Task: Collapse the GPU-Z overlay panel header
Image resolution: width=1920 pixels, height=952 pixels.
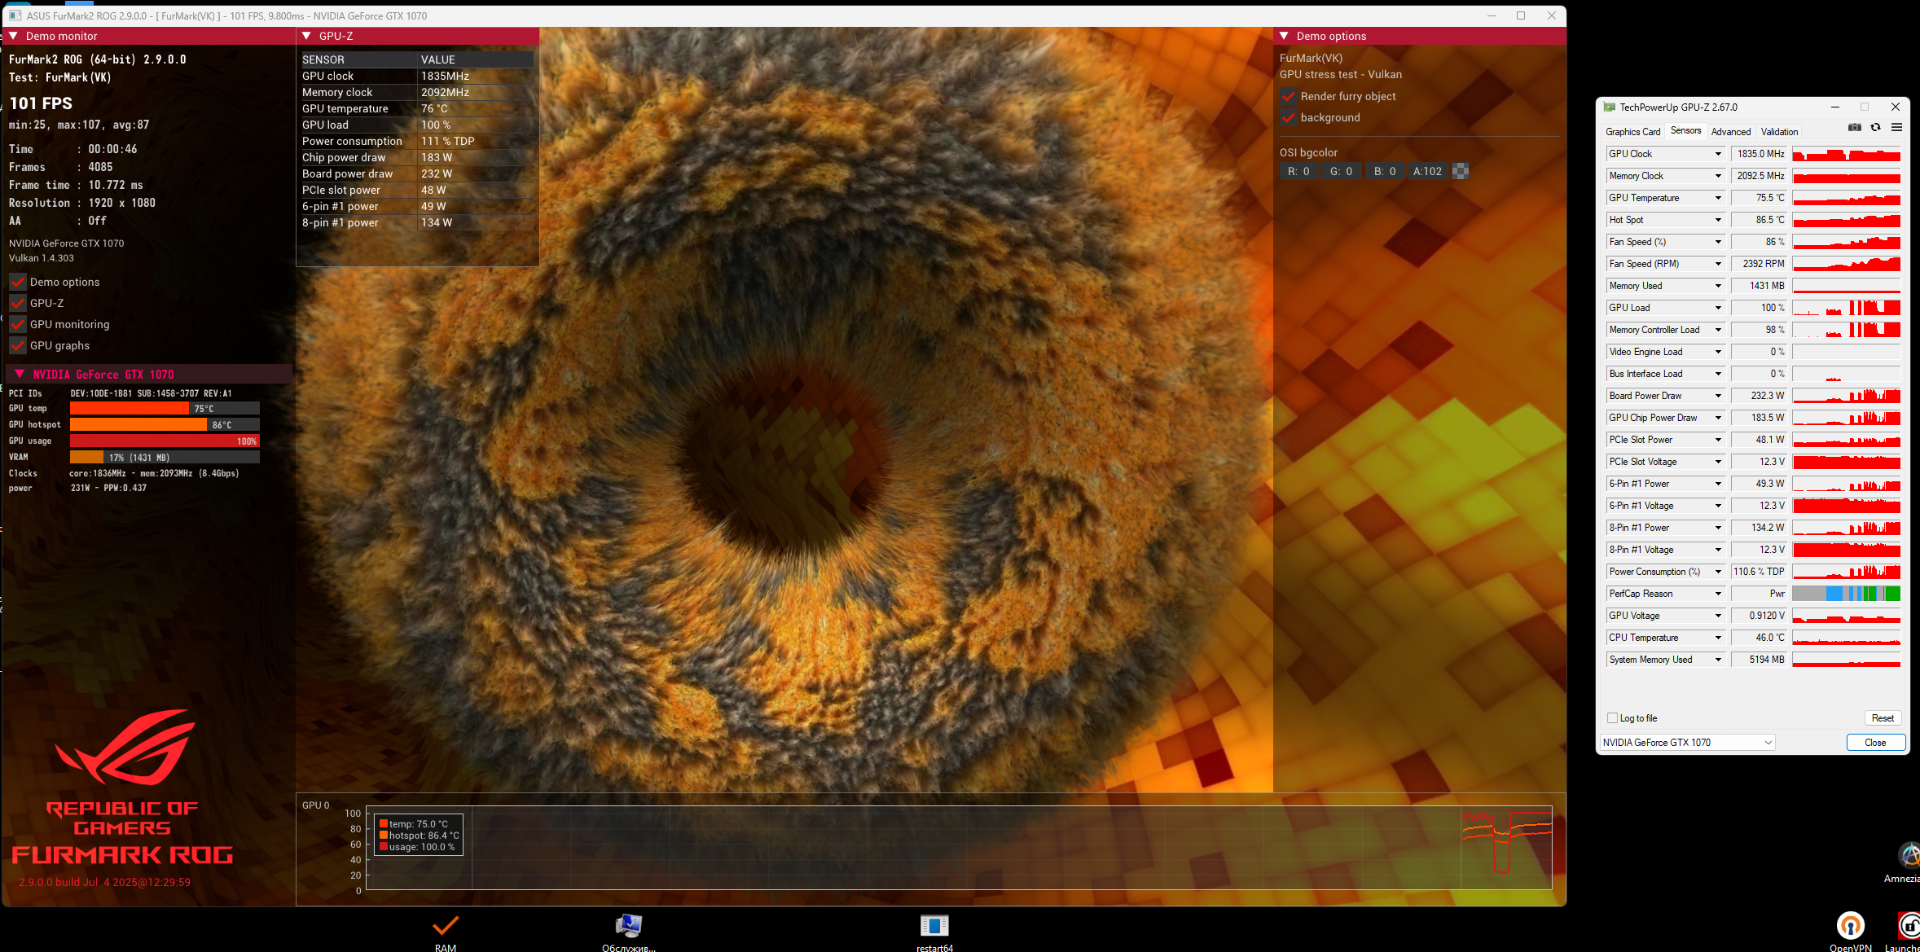Action: pos(306,36)
